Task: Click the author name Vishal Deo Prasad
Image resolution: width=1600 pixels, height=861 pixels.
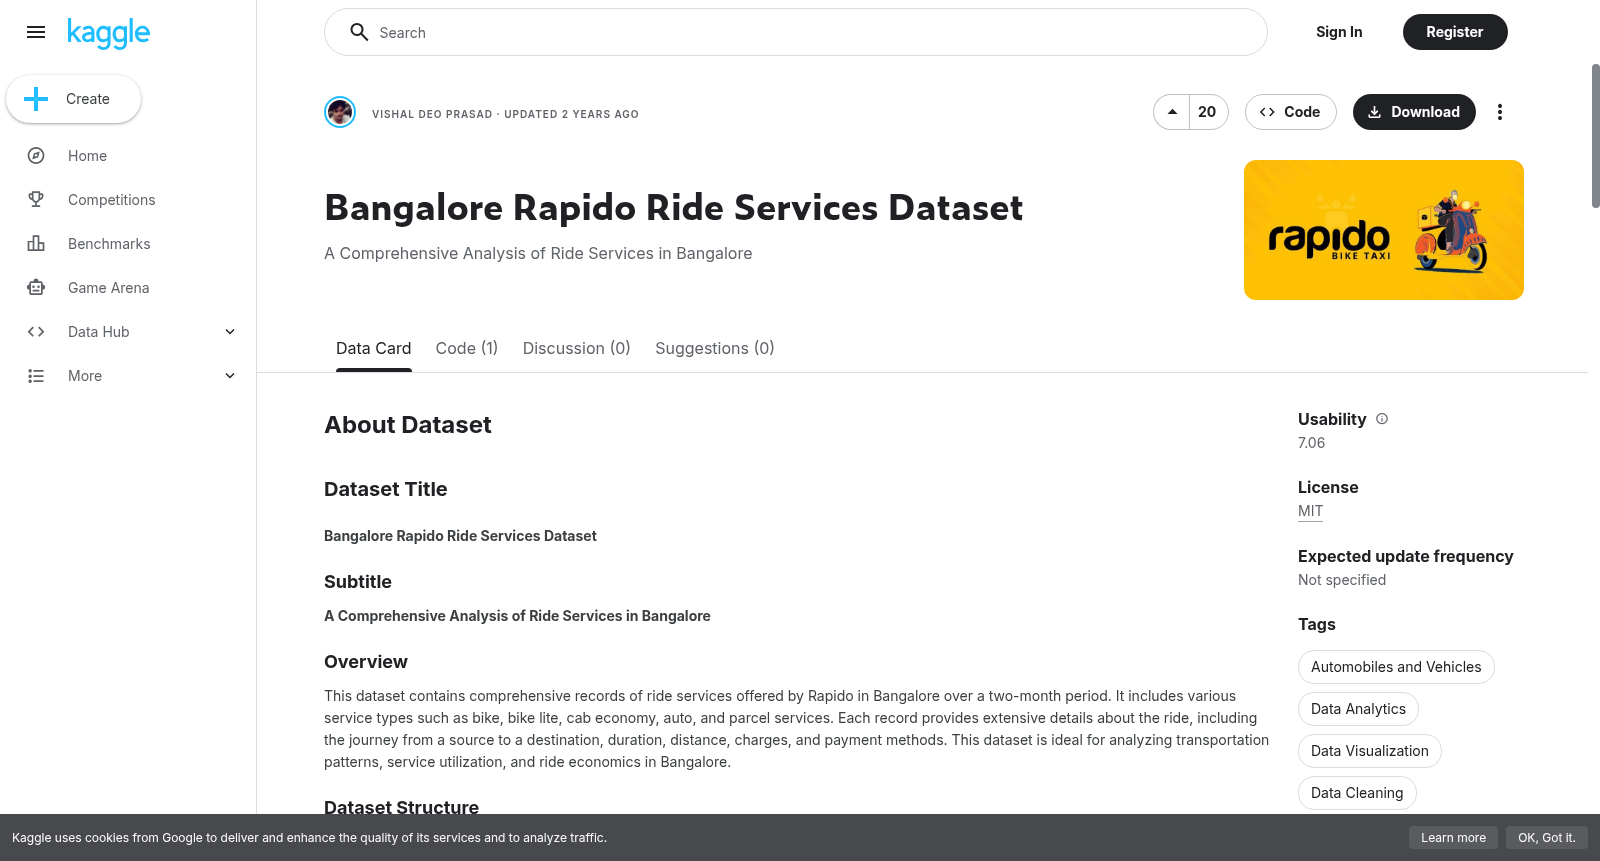Action: click(x=432, y=114)
